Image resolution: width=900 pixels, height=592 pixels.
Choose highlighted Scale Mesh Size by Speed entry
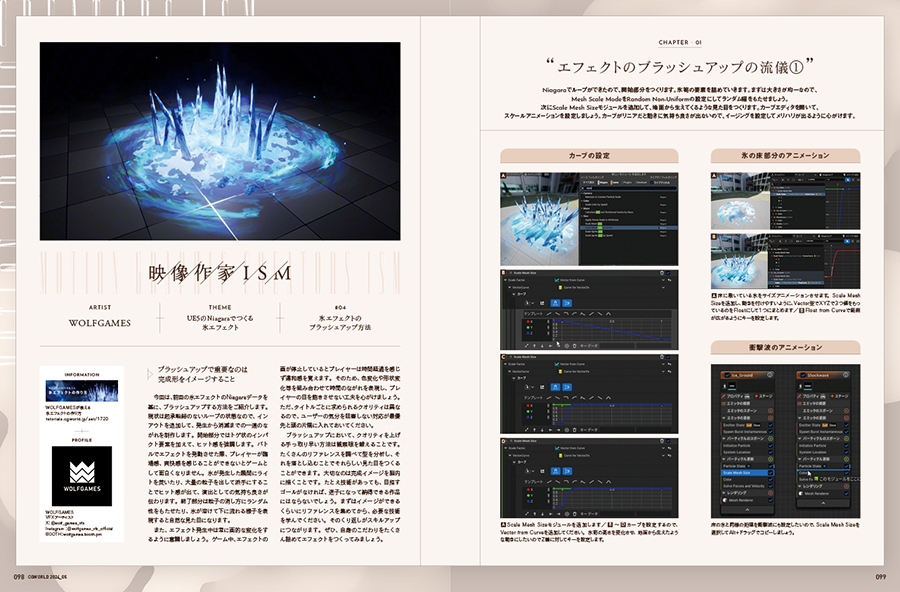[x=629, y=228]
